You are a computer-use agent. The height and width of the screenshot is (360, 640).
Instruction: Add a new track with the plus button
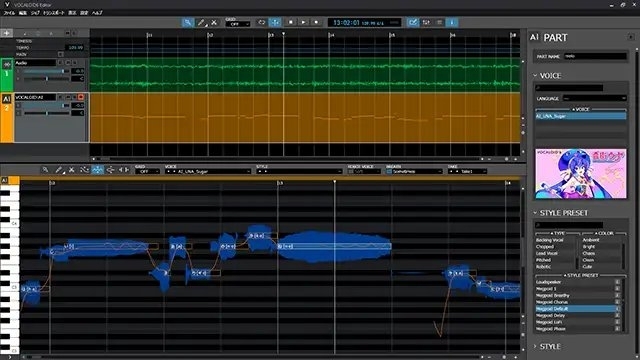pos(7,33)
